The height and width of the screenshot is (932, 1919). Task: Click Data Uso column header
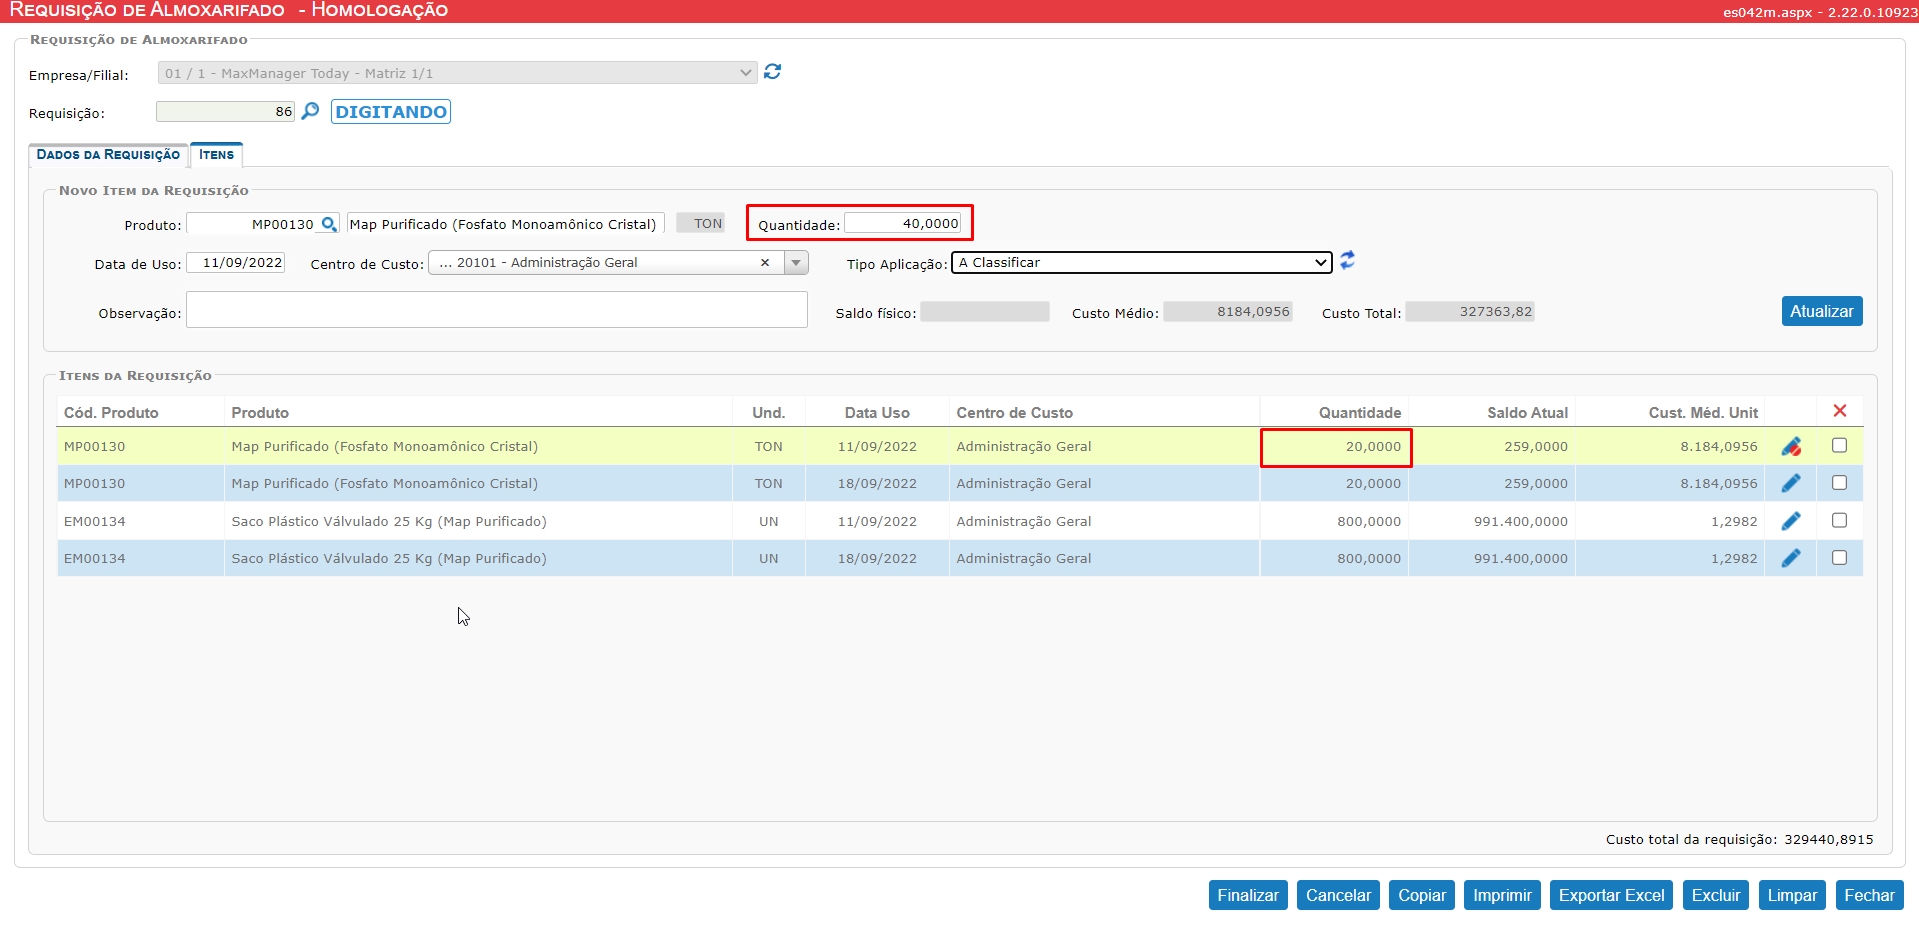877,412
